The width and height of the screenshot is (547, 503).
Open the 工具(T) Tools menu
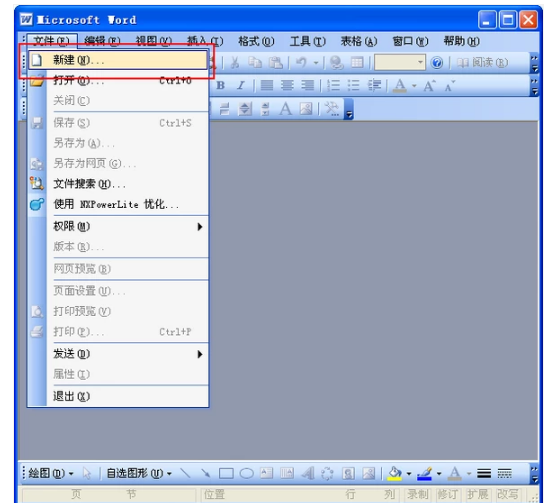coord(308,41)
